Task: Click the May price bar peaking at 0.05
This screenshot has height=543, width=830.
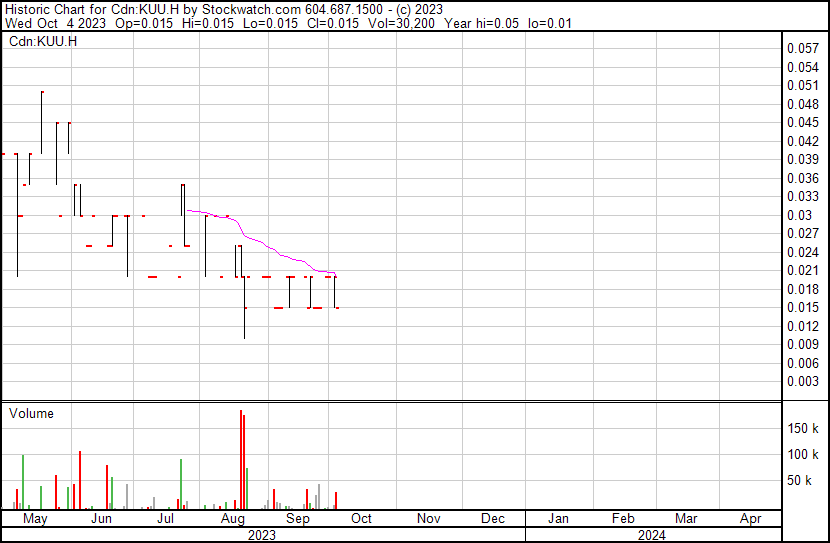Action: tap(42, 123)
